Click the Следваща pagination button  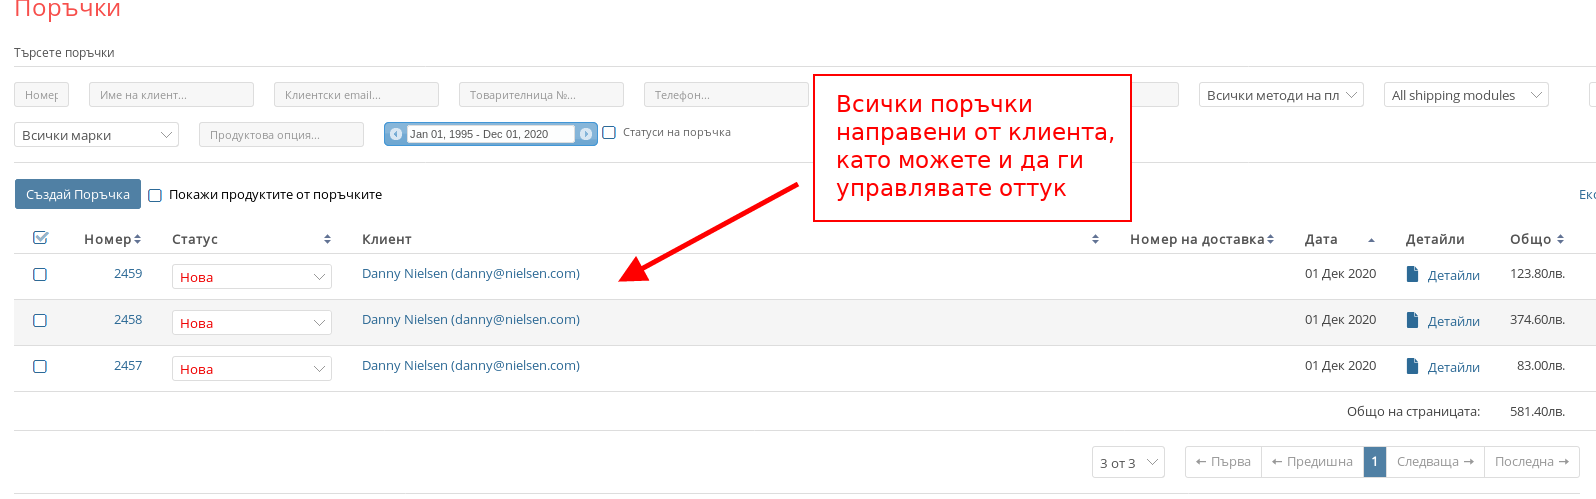click(x=1435, y=462)
